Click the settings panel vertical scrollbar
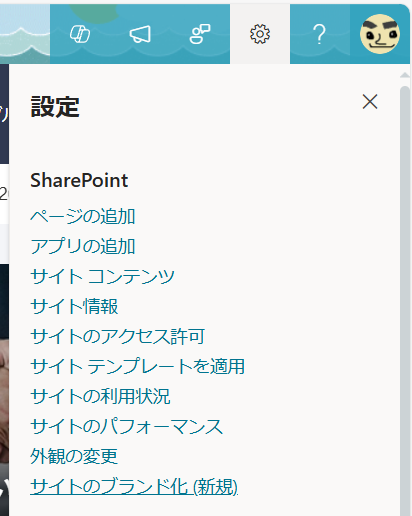Viewport: 412px width, 516px height. pyautogui.click(x=405, y=300)
